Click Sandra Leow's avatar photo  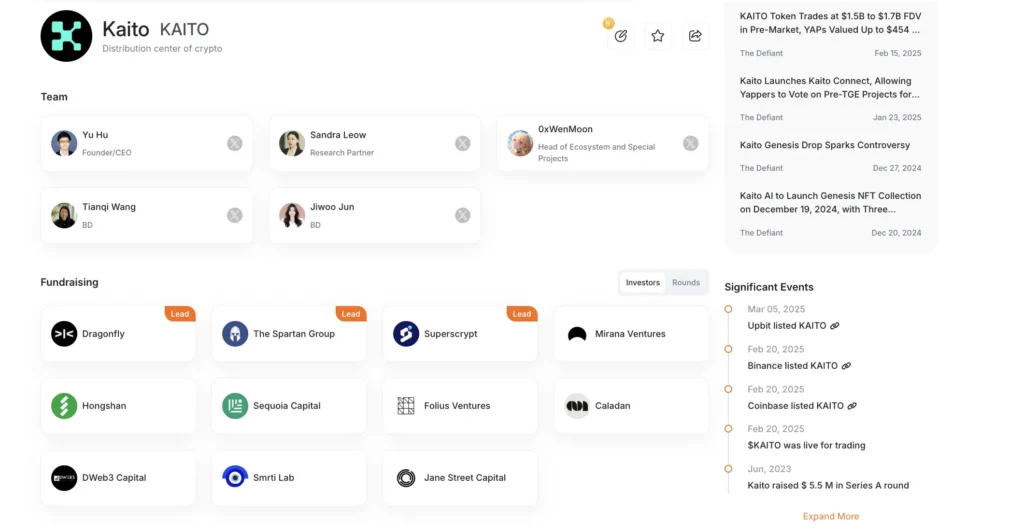click(x=292, y=144)
